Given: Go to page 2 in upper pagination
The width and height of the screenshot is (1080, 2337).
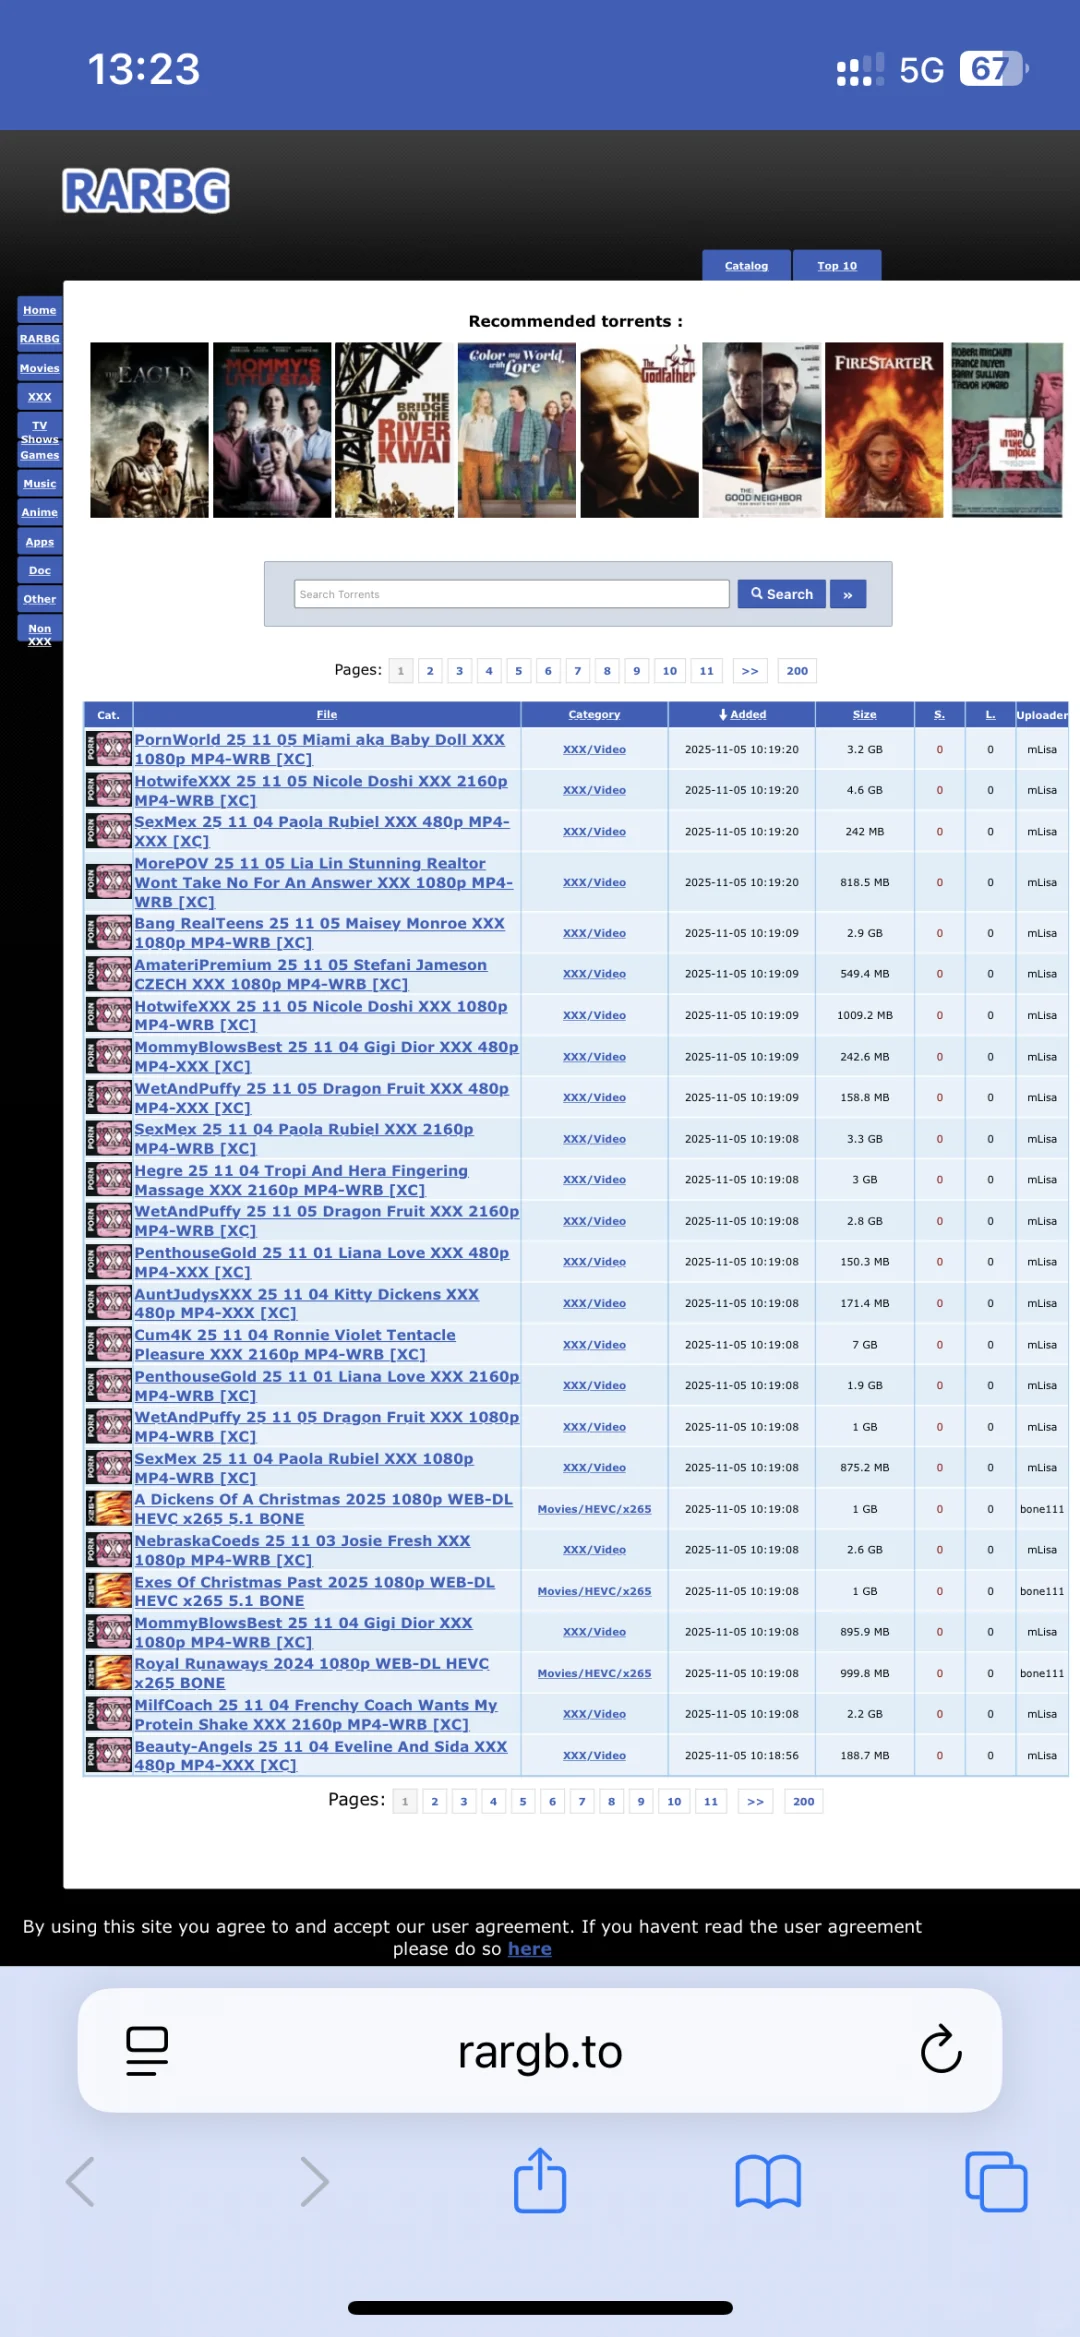Looking at the screenshot, I should [430, 671].
